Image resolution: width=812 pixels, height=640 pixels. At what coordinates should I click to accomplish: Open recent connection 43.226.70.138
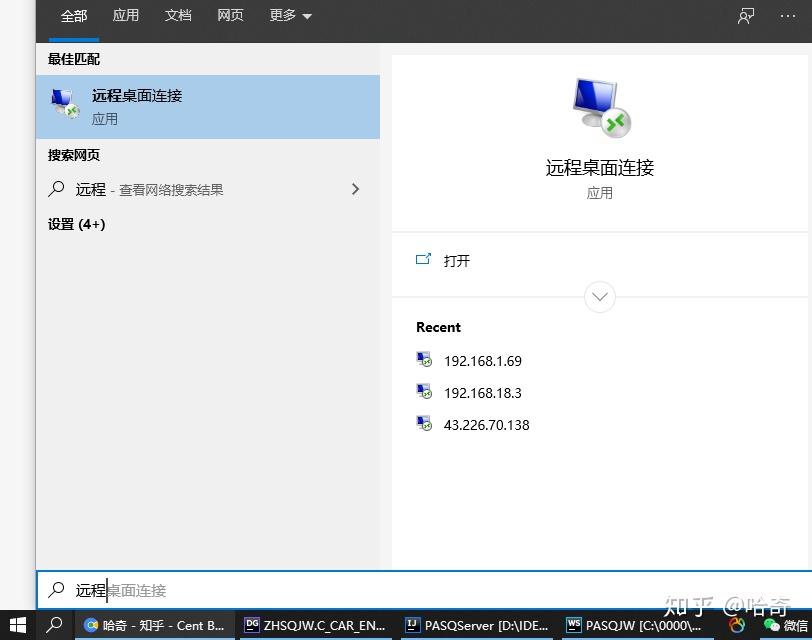[487, 425]
